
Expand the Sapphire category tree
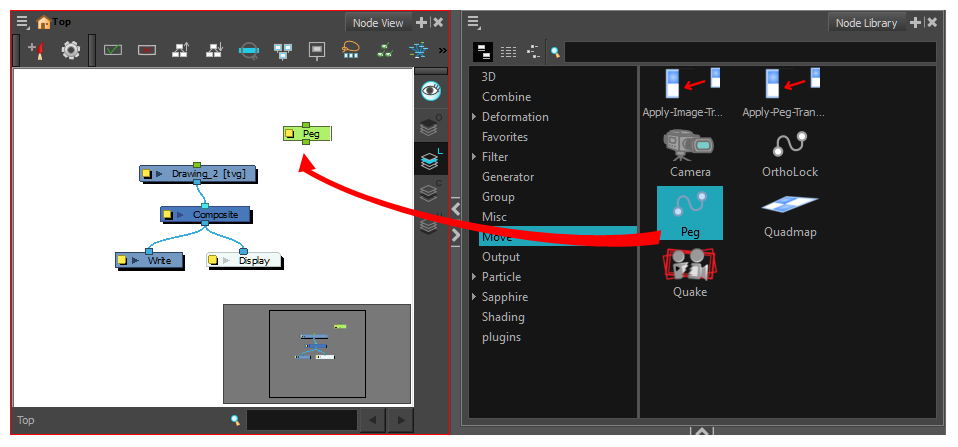pos(474,297)
